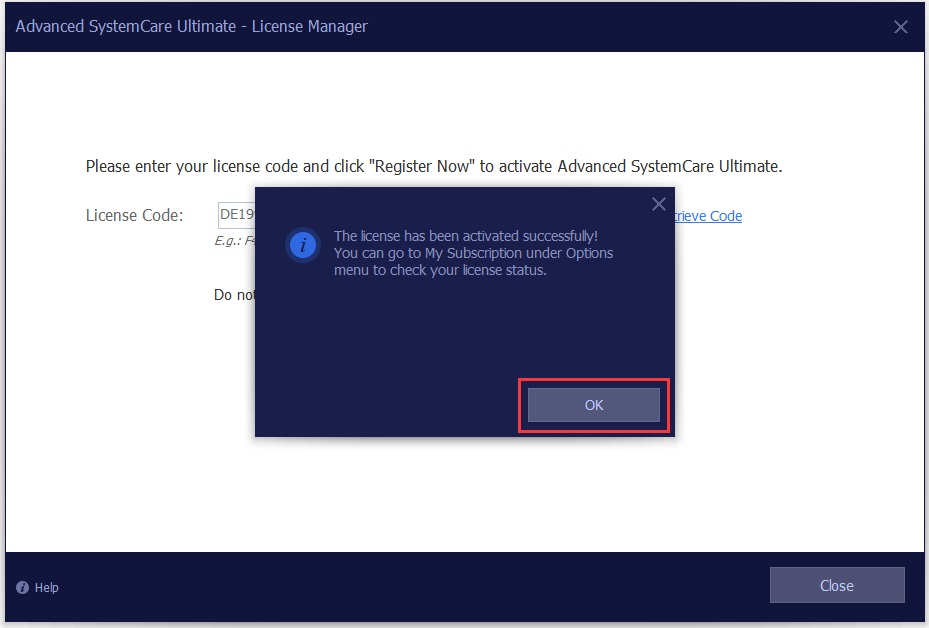Click the 'Please enter your license code' instruction text
Screen dimensions: 929x628
pos(434,166)
